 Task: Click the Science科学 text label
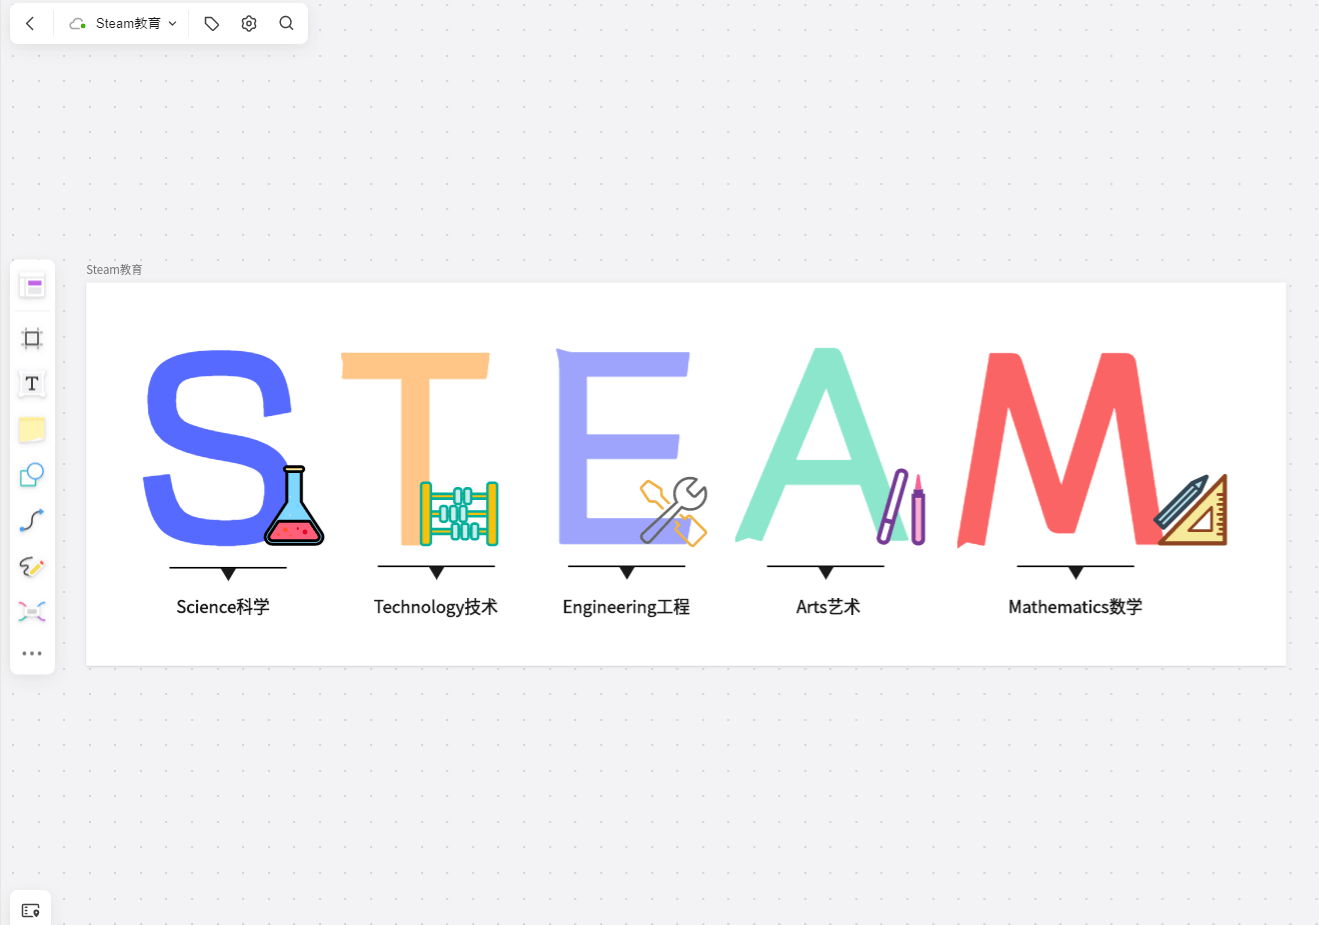tap(223, 607)
